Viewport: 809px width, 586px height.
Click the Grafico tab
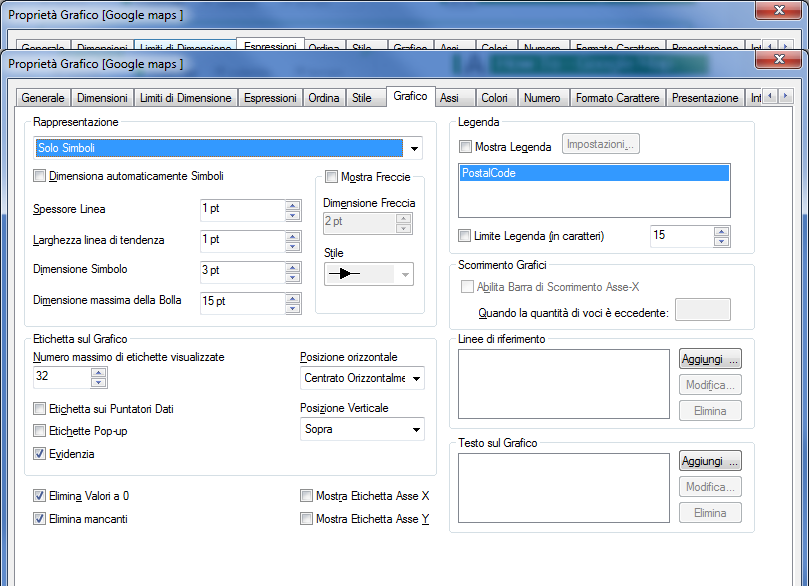(410, 96)
